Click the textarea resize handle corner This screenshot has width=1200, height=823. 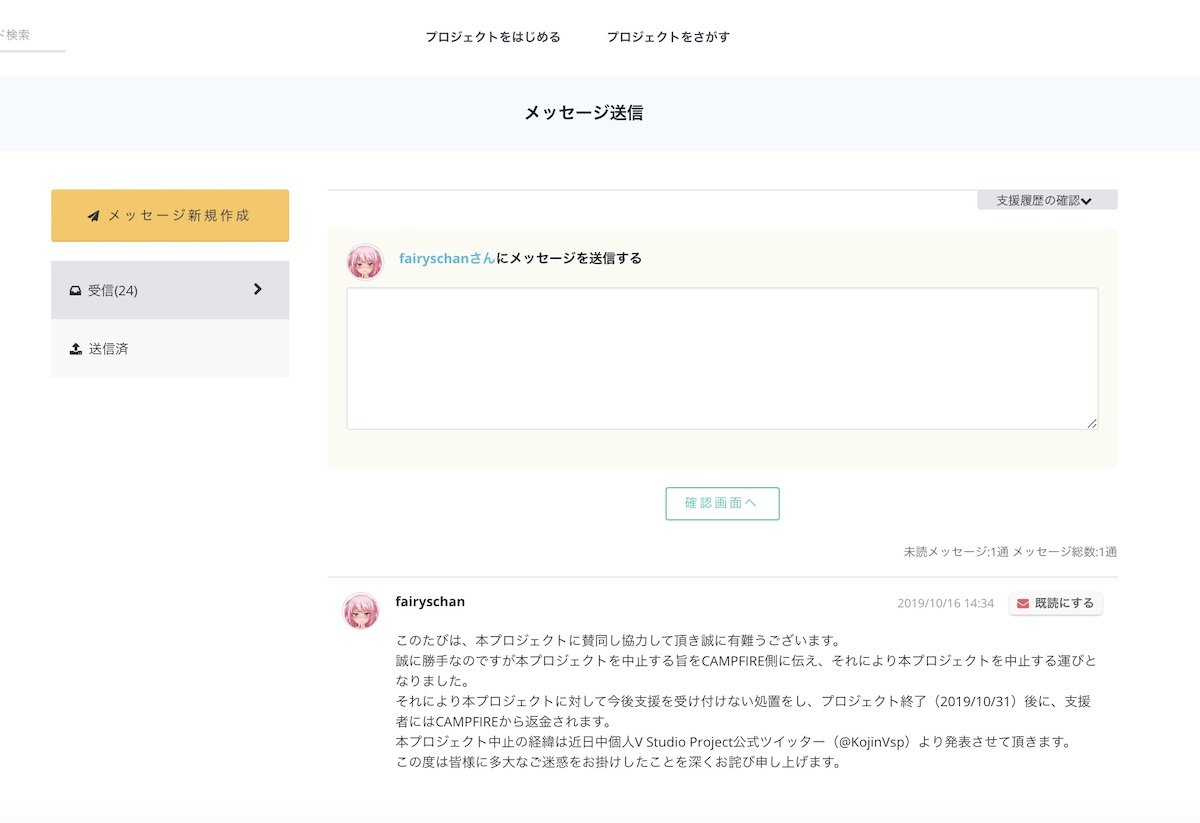(1092, 424)
